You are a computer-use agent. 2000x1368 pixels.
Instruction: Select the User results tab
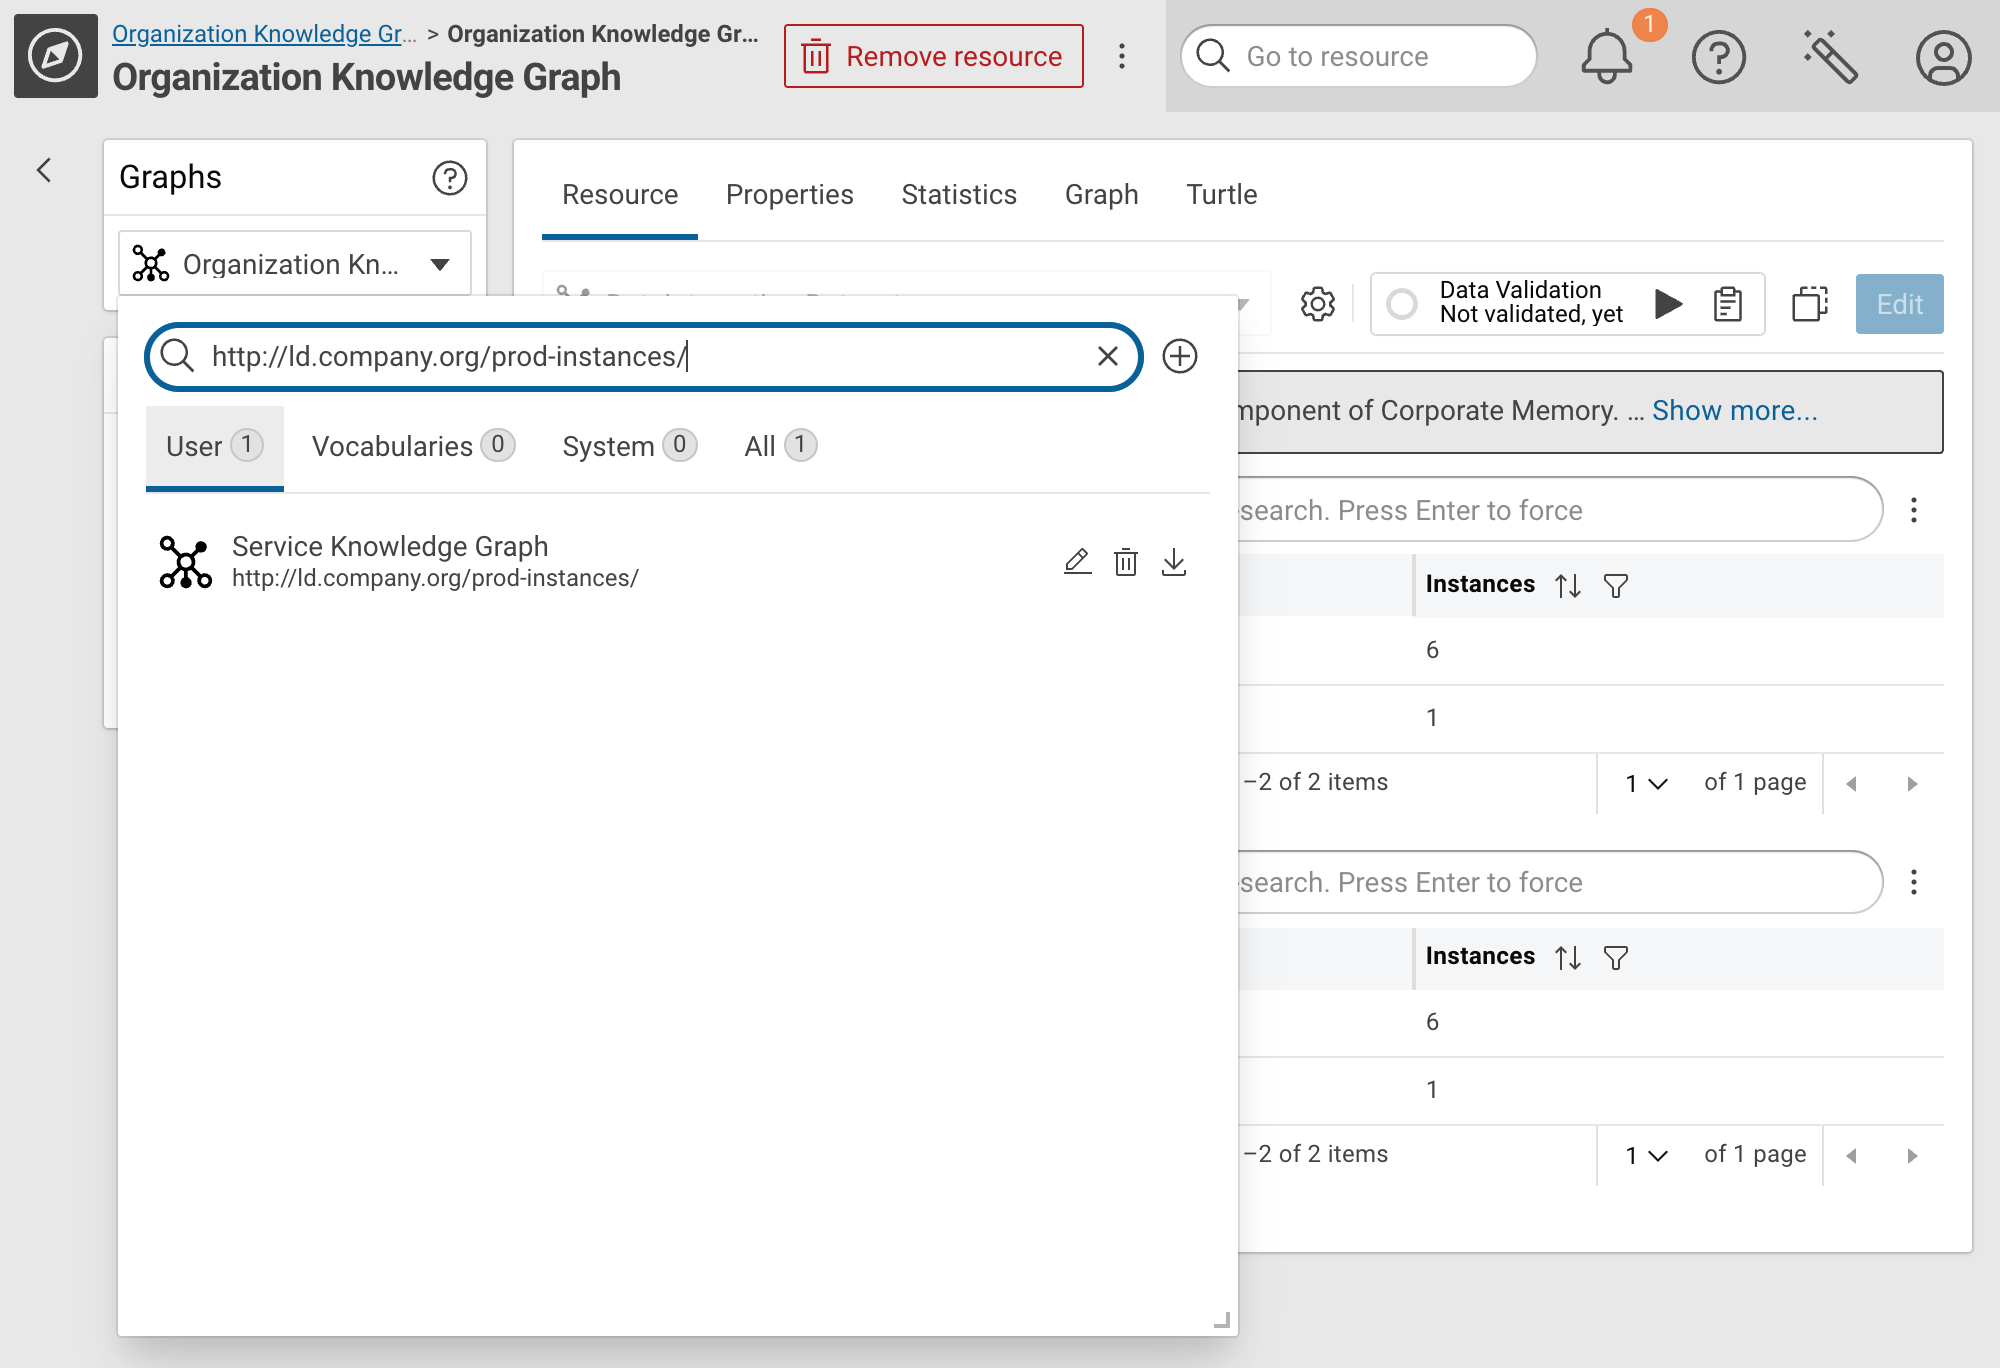point(215,447)
